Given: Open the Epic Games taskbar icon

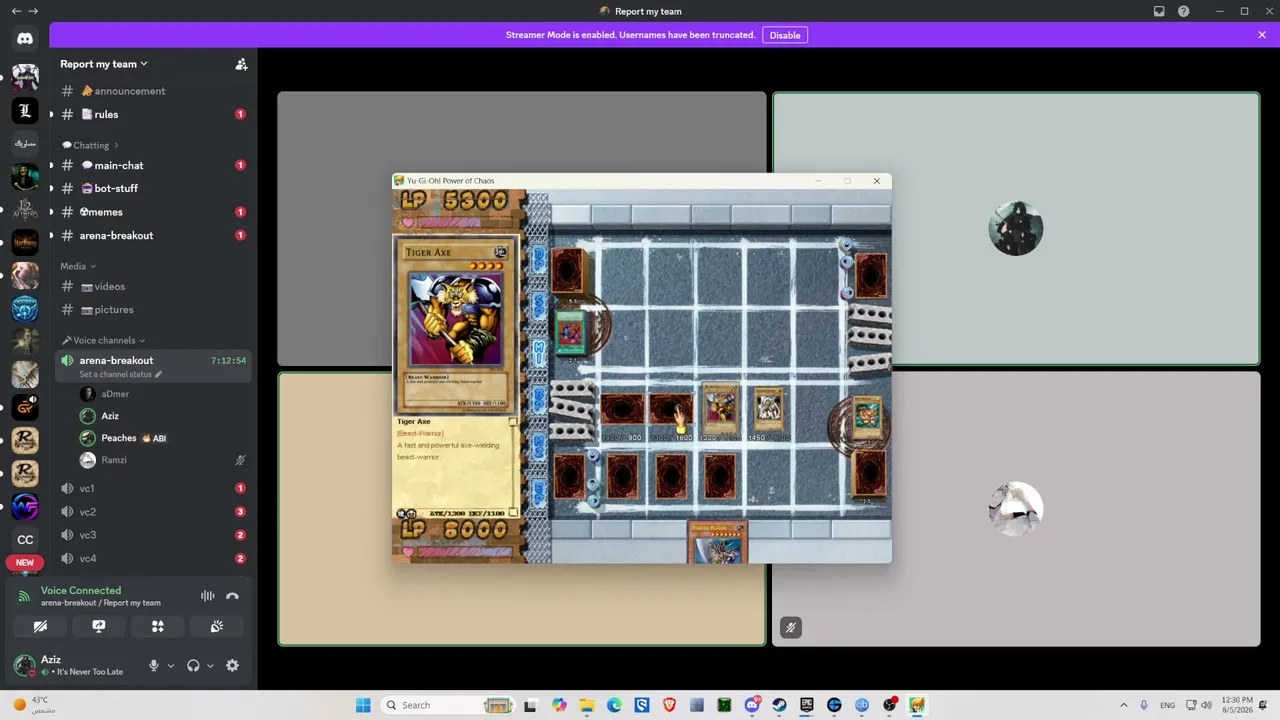Looking at the screenshot, I should tap(807, 705).
